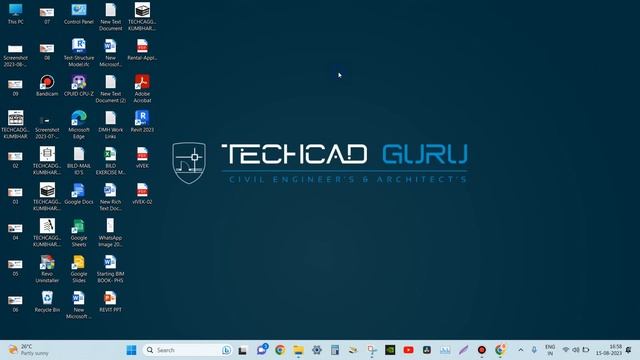The width and height of the screenshot is (640, 360).
Task: Select the vIVEK-02 PDF file
Action: [x=142, y=193]
